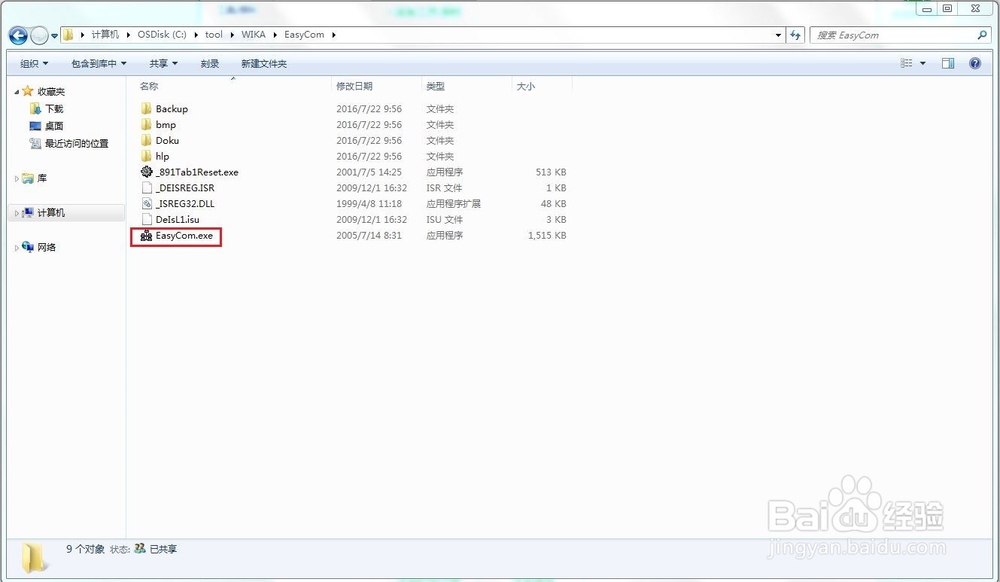Viewport: 1000px width, 582px height.
Task: Click the refresh button beside address bar
Action: tap(795, 35)
